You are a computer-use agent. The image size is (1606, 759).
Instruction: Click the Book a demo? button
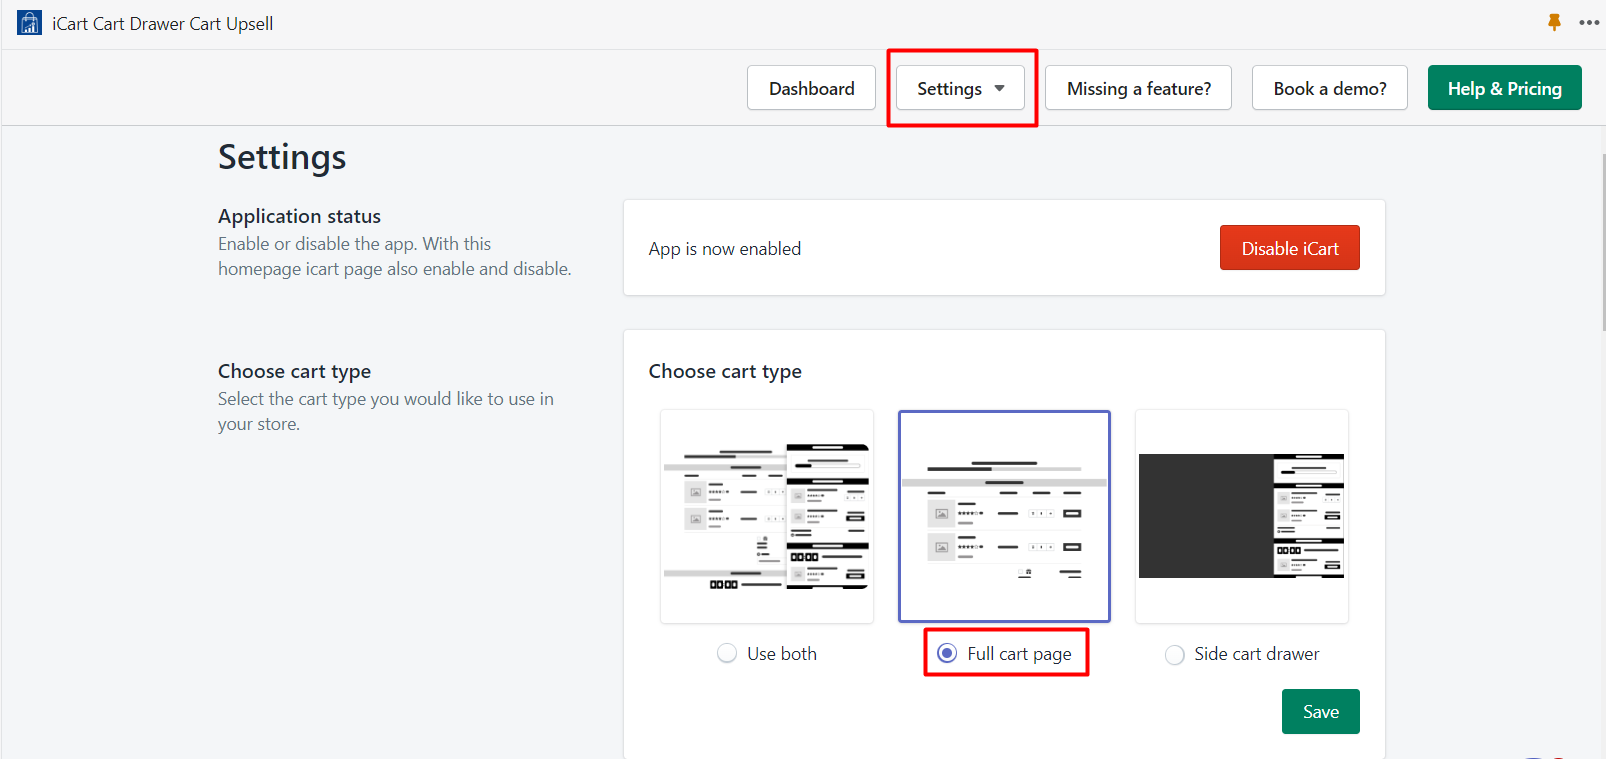tap(1329, 88)
